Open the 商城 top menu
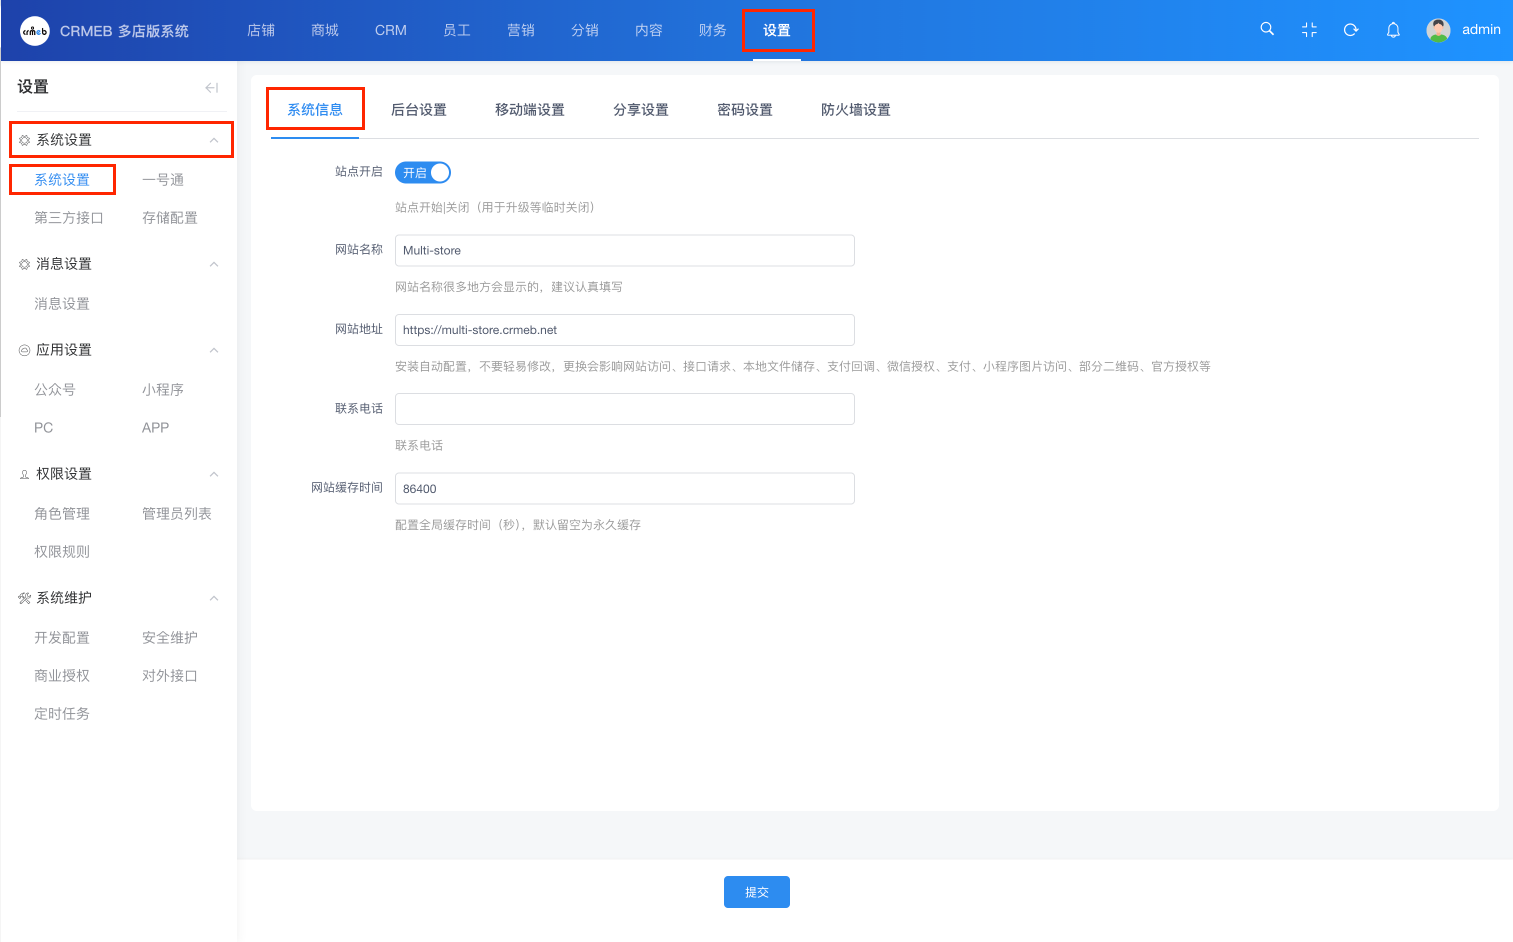 point(325,30)
